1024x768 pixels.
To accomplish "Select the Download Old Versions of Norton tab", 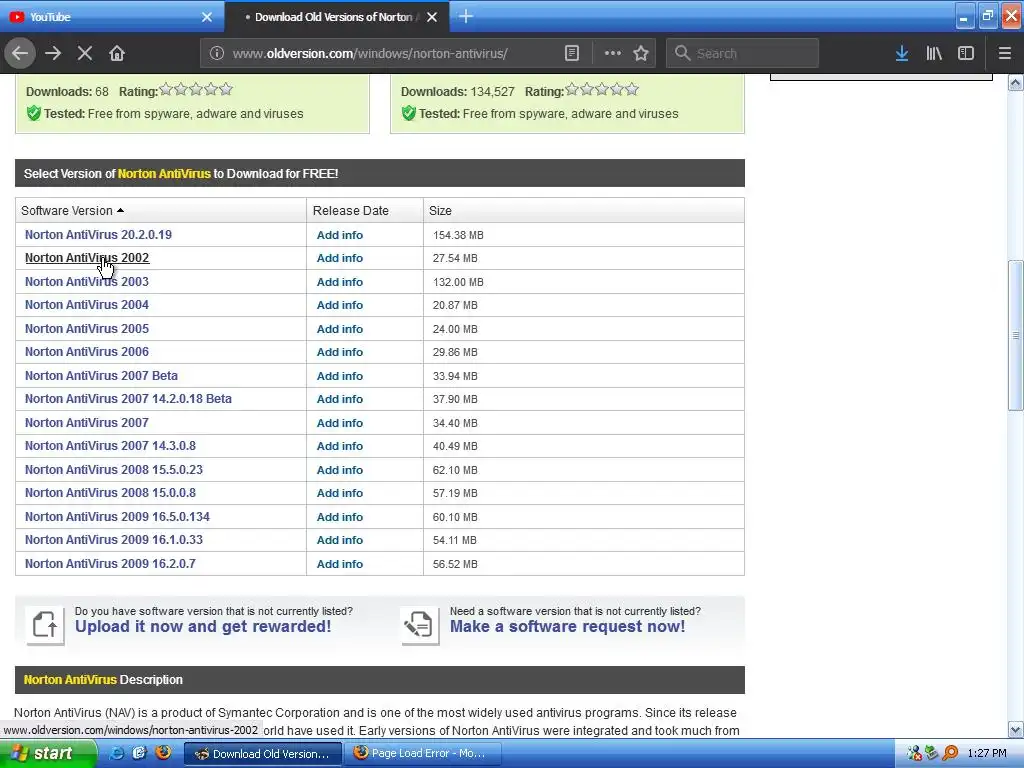I will click(x=336, y=17).
